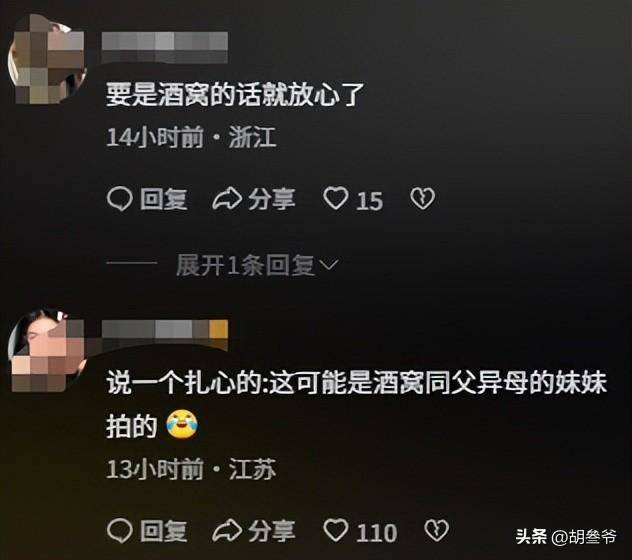Open the second commenter's avatar
The width and height of the screenshot is (632, 560).
coord(47,350)
